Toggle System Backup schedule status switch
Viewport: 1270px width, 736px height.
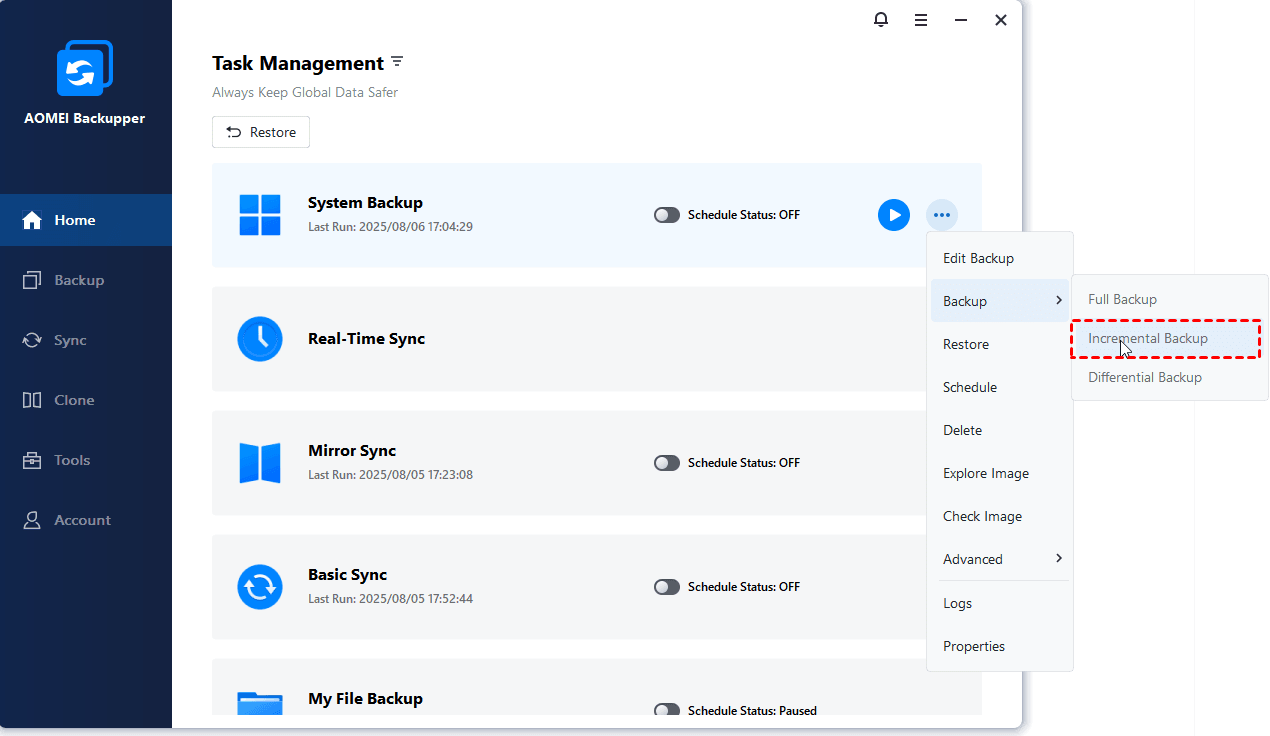667,215
